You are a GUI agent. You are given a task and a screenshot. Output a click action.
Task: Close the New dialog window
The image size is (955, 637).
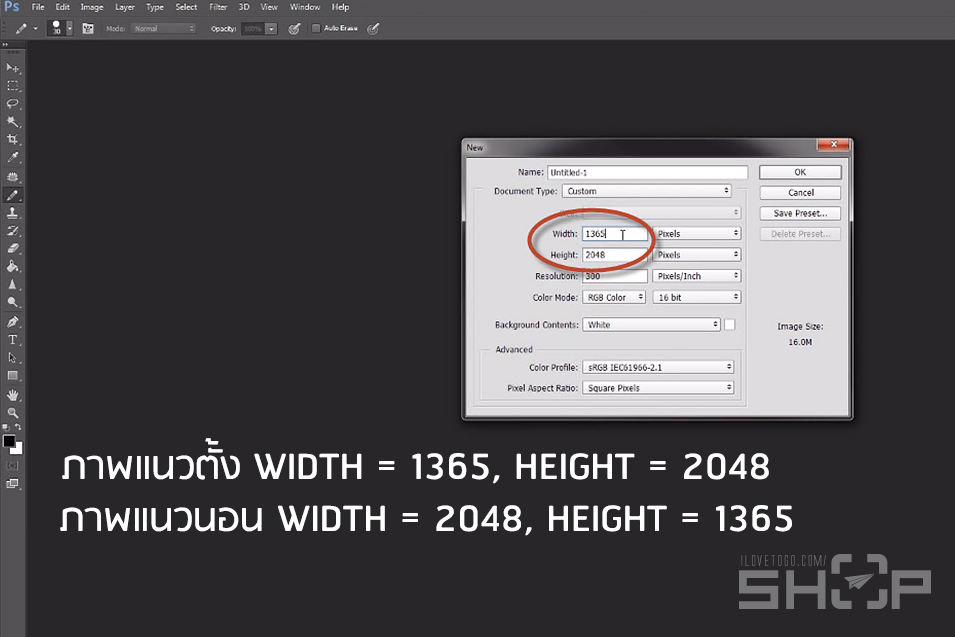coord(834,144)
